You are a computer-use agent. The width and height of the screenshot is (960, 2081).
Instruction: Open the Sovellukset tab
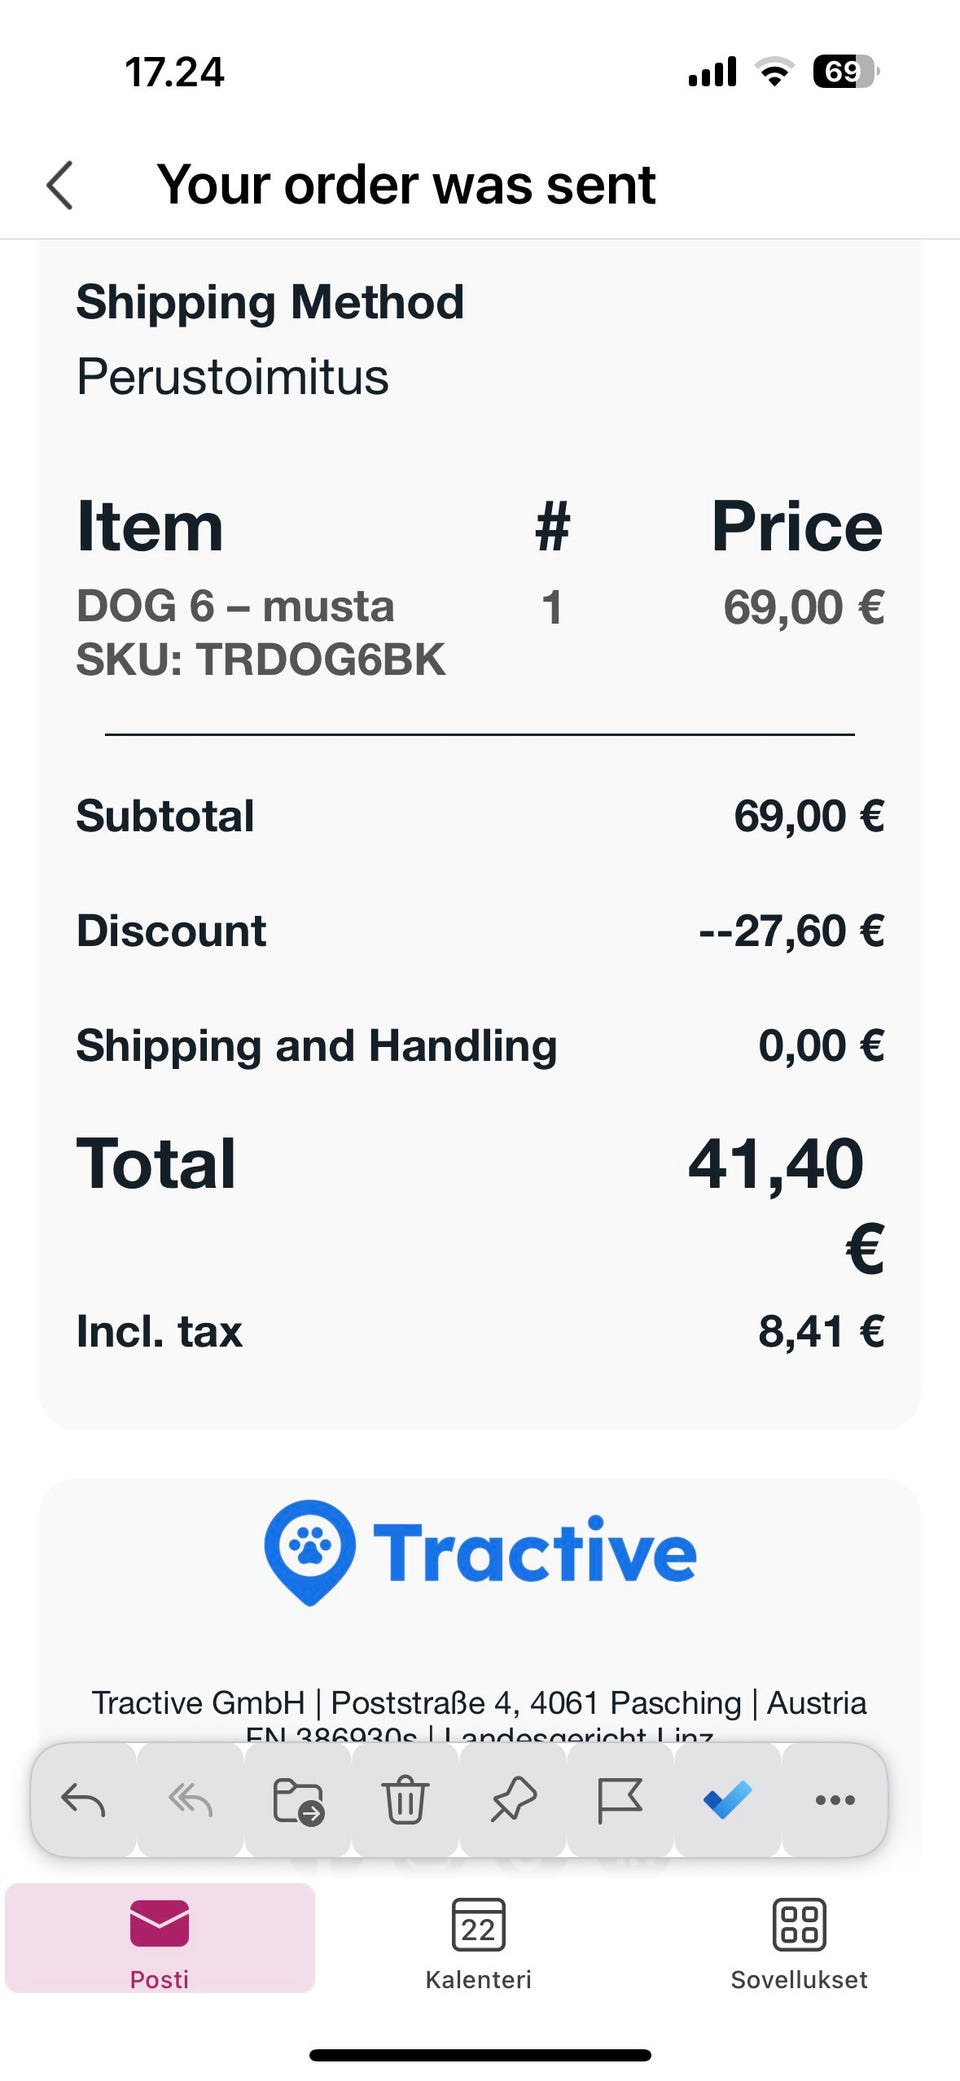[x=799, y=1939]
